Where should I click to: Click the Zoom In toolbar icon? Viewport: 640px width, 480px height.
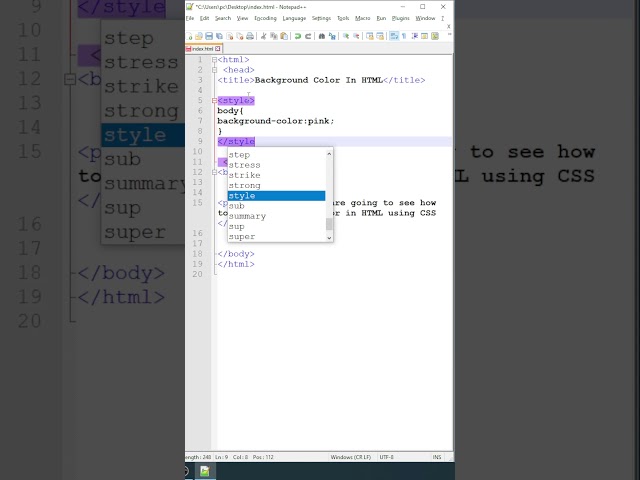[x=346, y=36]
